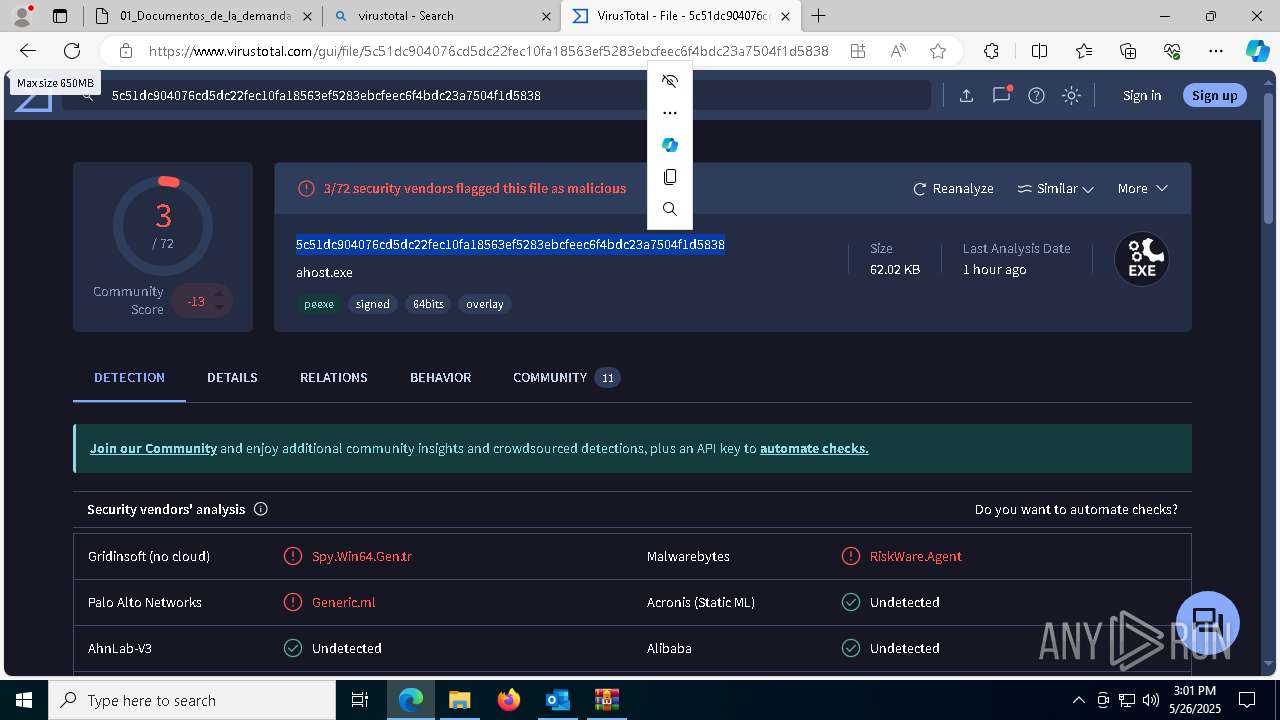Open the BEHAVIOR tab
The height and width of the screenshot is (720, 1280).
click(x=440, y=377)
